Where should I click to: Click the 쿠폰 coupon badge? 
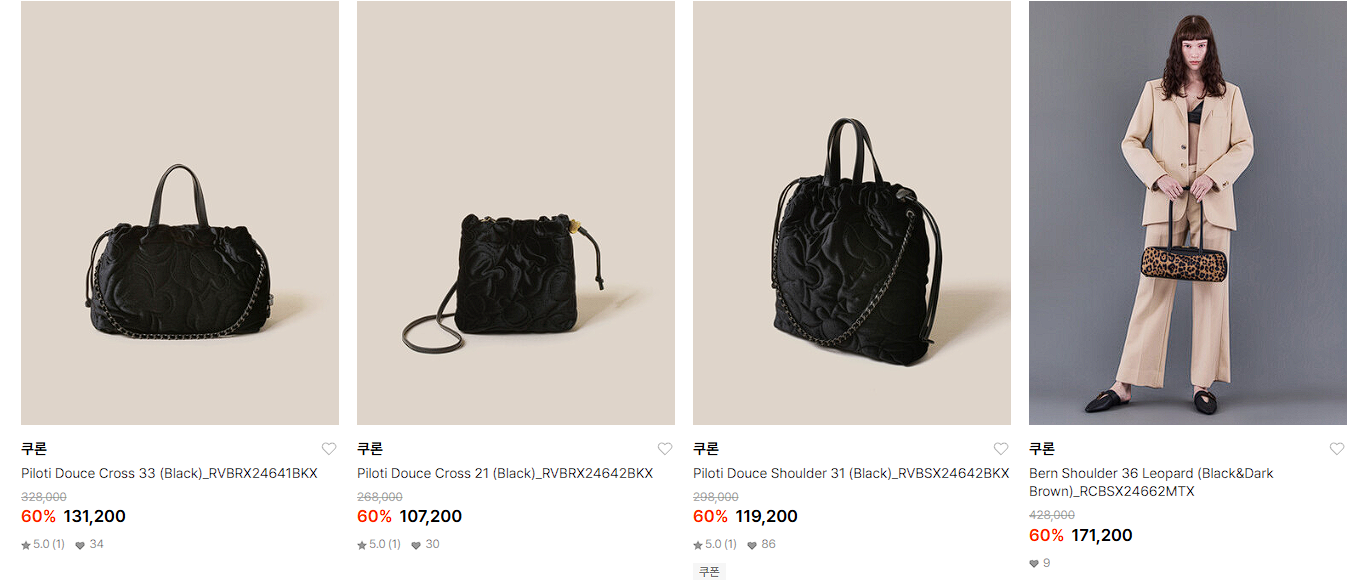(709, 572)
